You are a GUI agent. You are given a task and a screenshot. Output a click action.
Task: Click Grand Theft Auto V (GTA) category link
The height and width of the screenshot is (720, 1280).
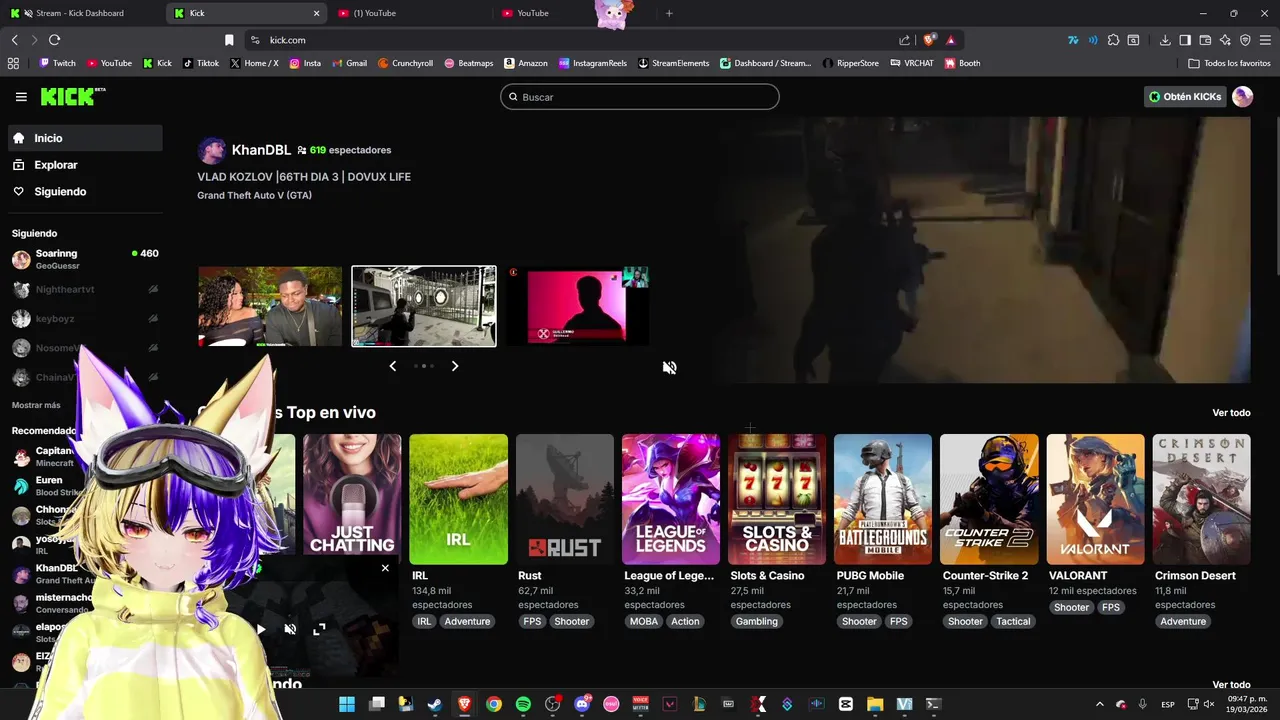254,195
